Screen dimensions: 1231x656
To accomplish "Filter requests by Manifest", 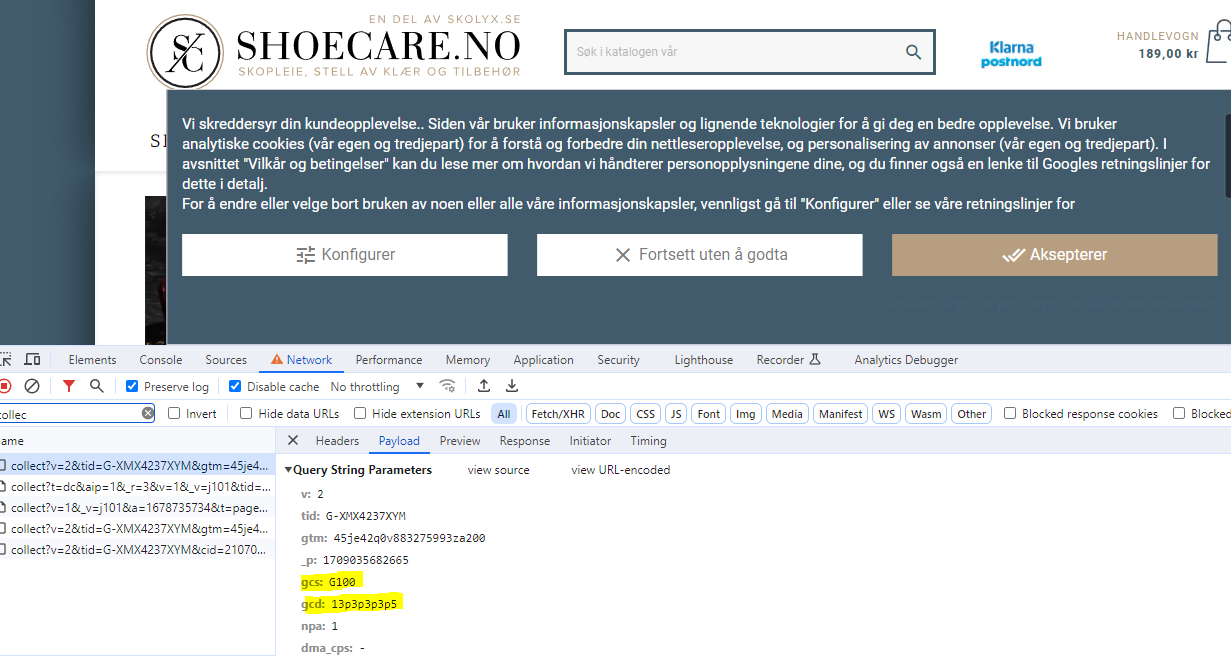I will click(x=841, y=414).
